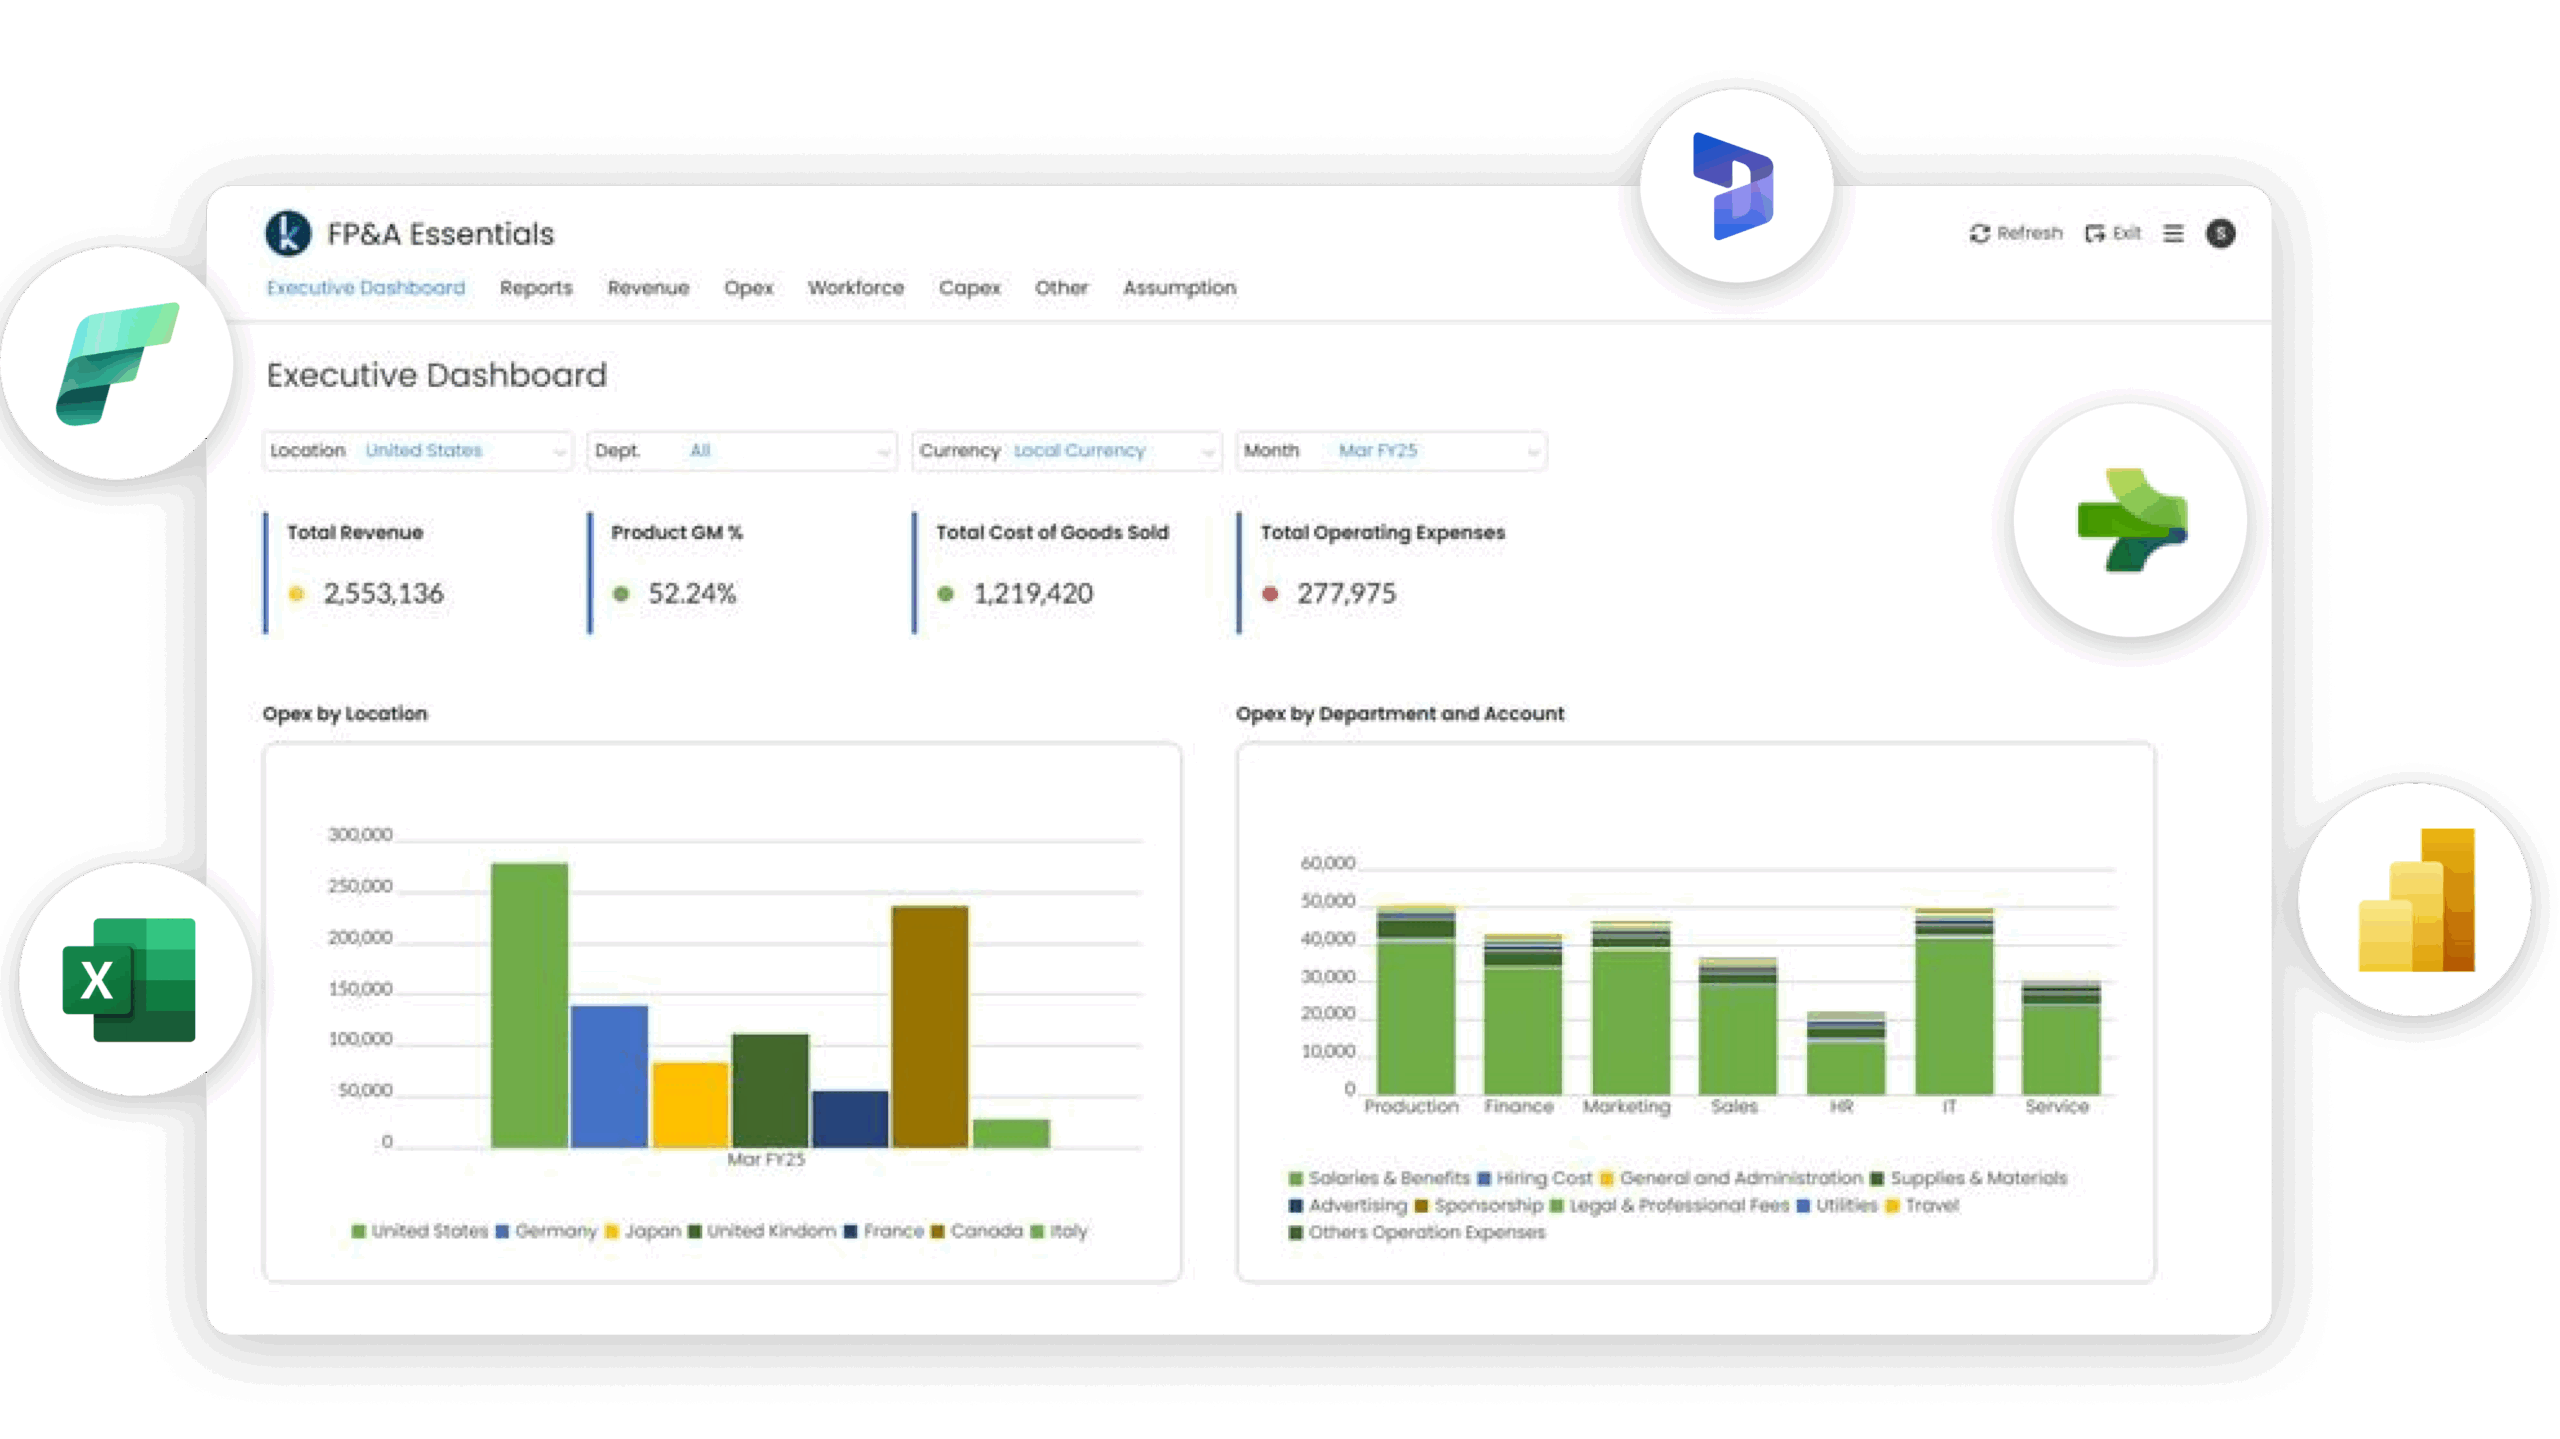Viewport: 2560px width, 1439px height.
Task: Open the Location dropdown
Action: coord(417,451)
